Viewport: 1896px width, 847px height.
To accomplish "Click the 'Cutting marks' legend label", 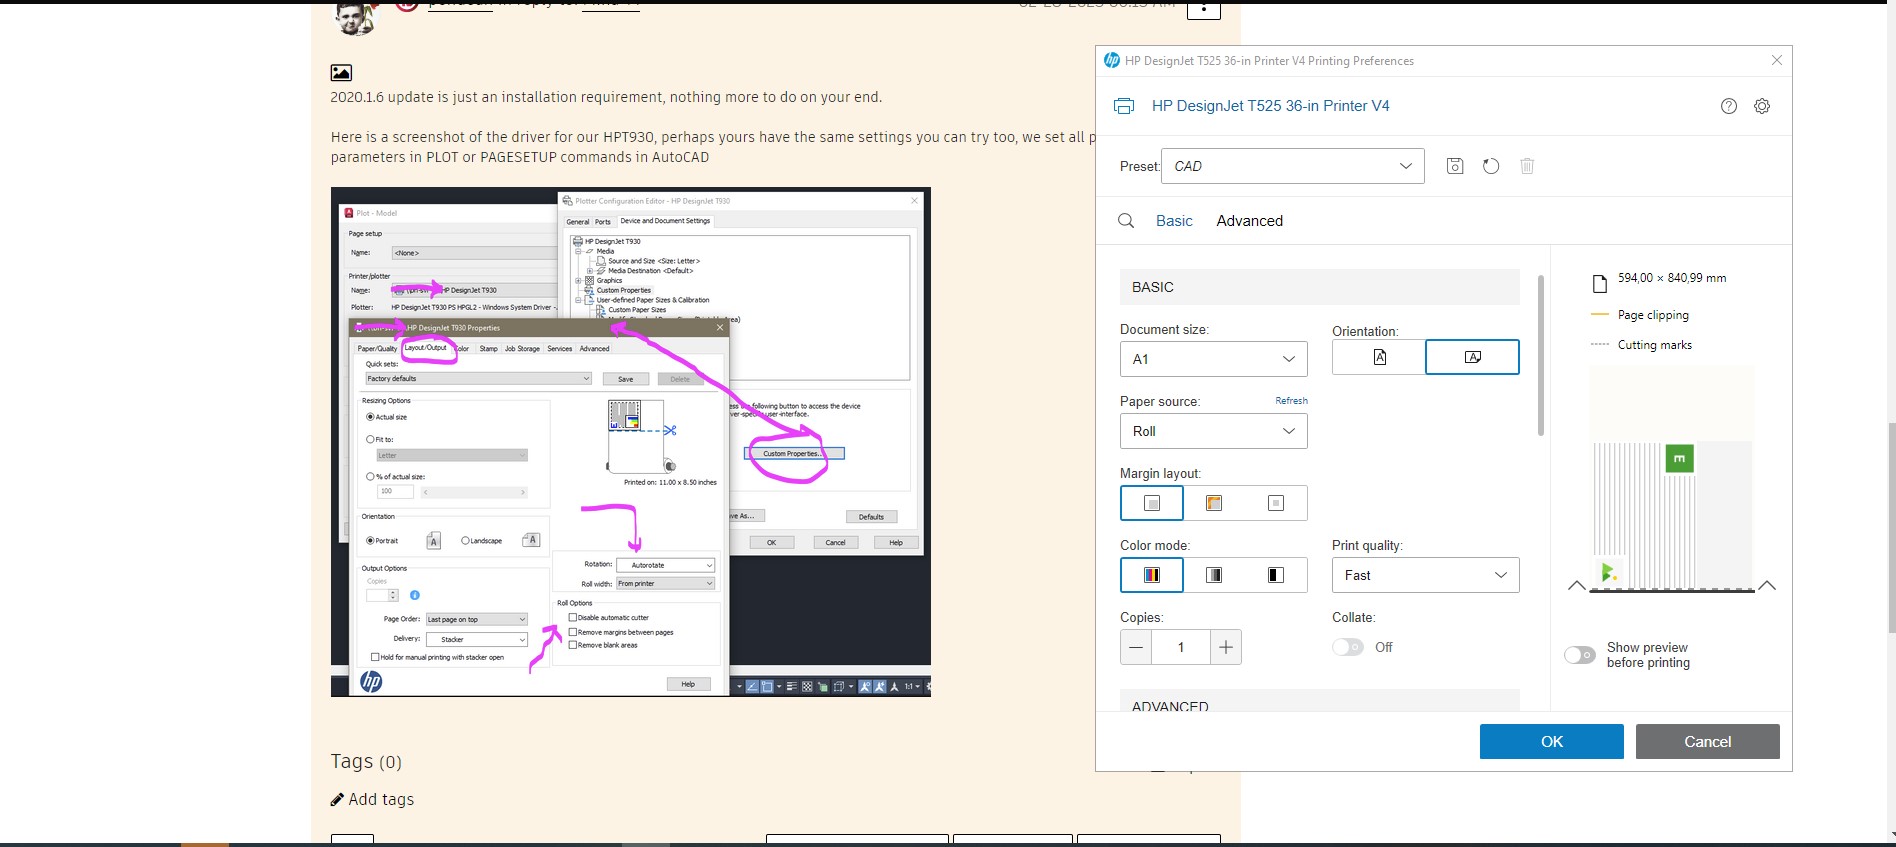I will 1655,345.
